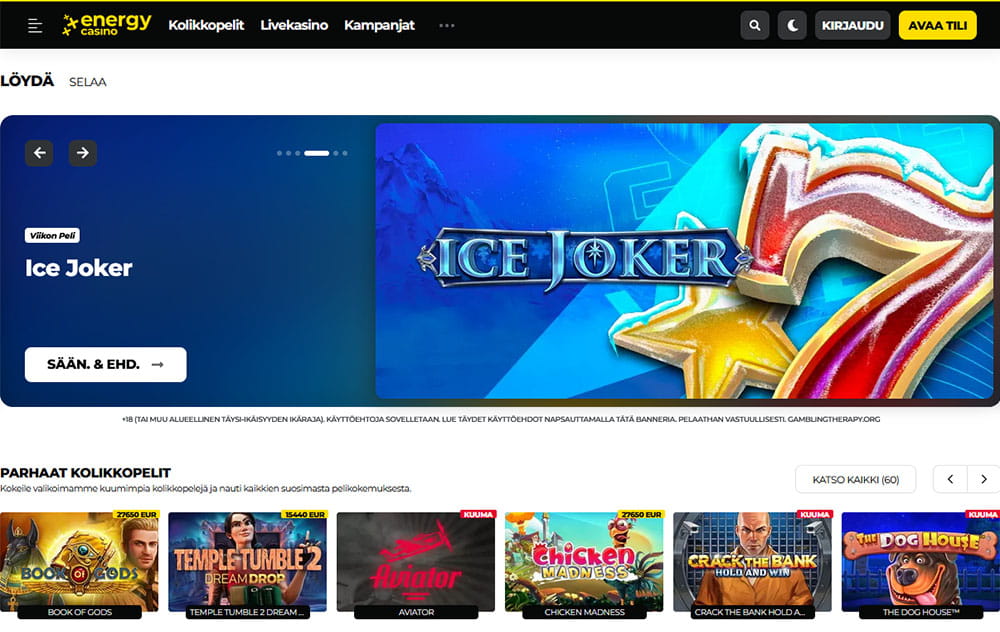This screenshot has height=632, width=1000.
Task: Click the Viikon Peli badge
Action: click(52, 235)
